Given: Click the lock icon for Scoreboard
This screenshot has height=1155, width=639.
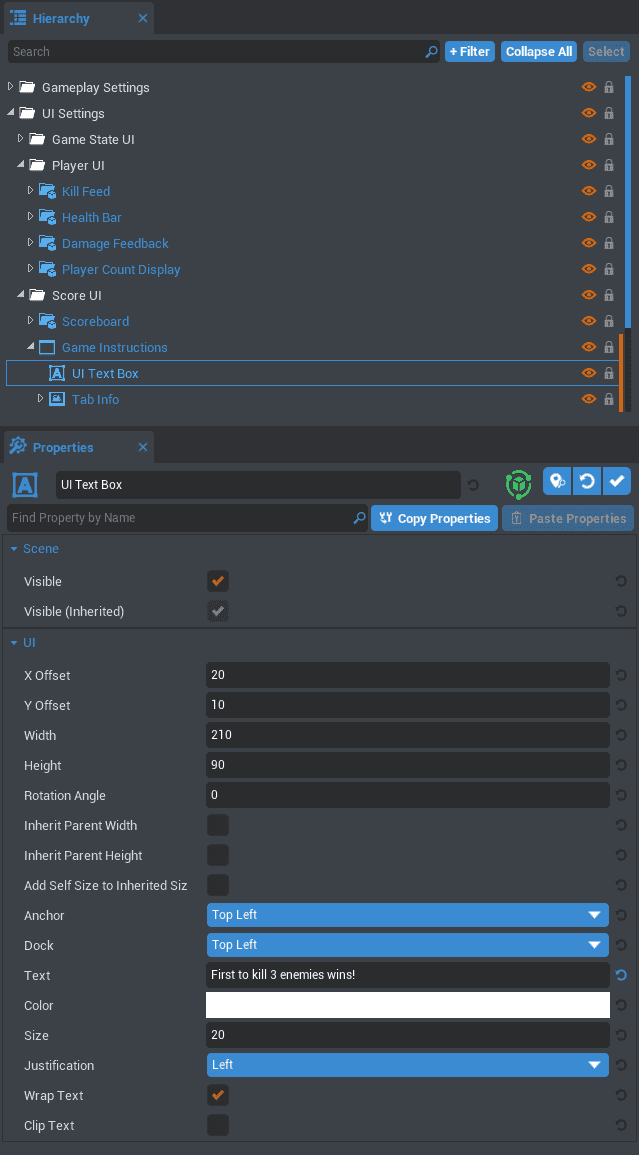Looking at the screenshot, I should coord(608,322).
